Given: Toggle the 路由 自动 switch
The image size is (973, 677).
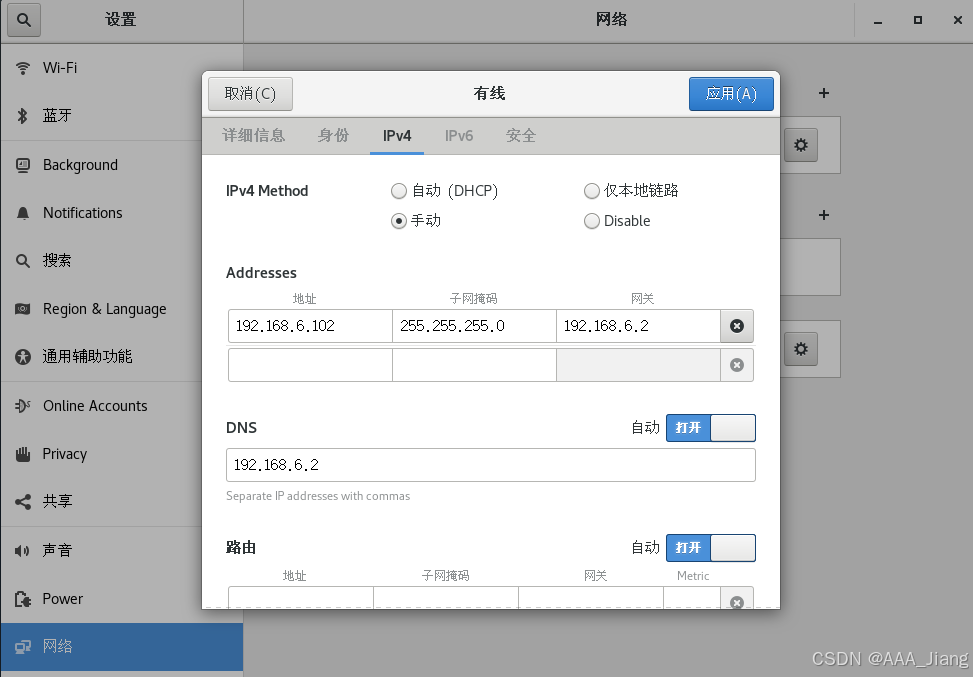Looking at the screenshot, I should 711,548.
